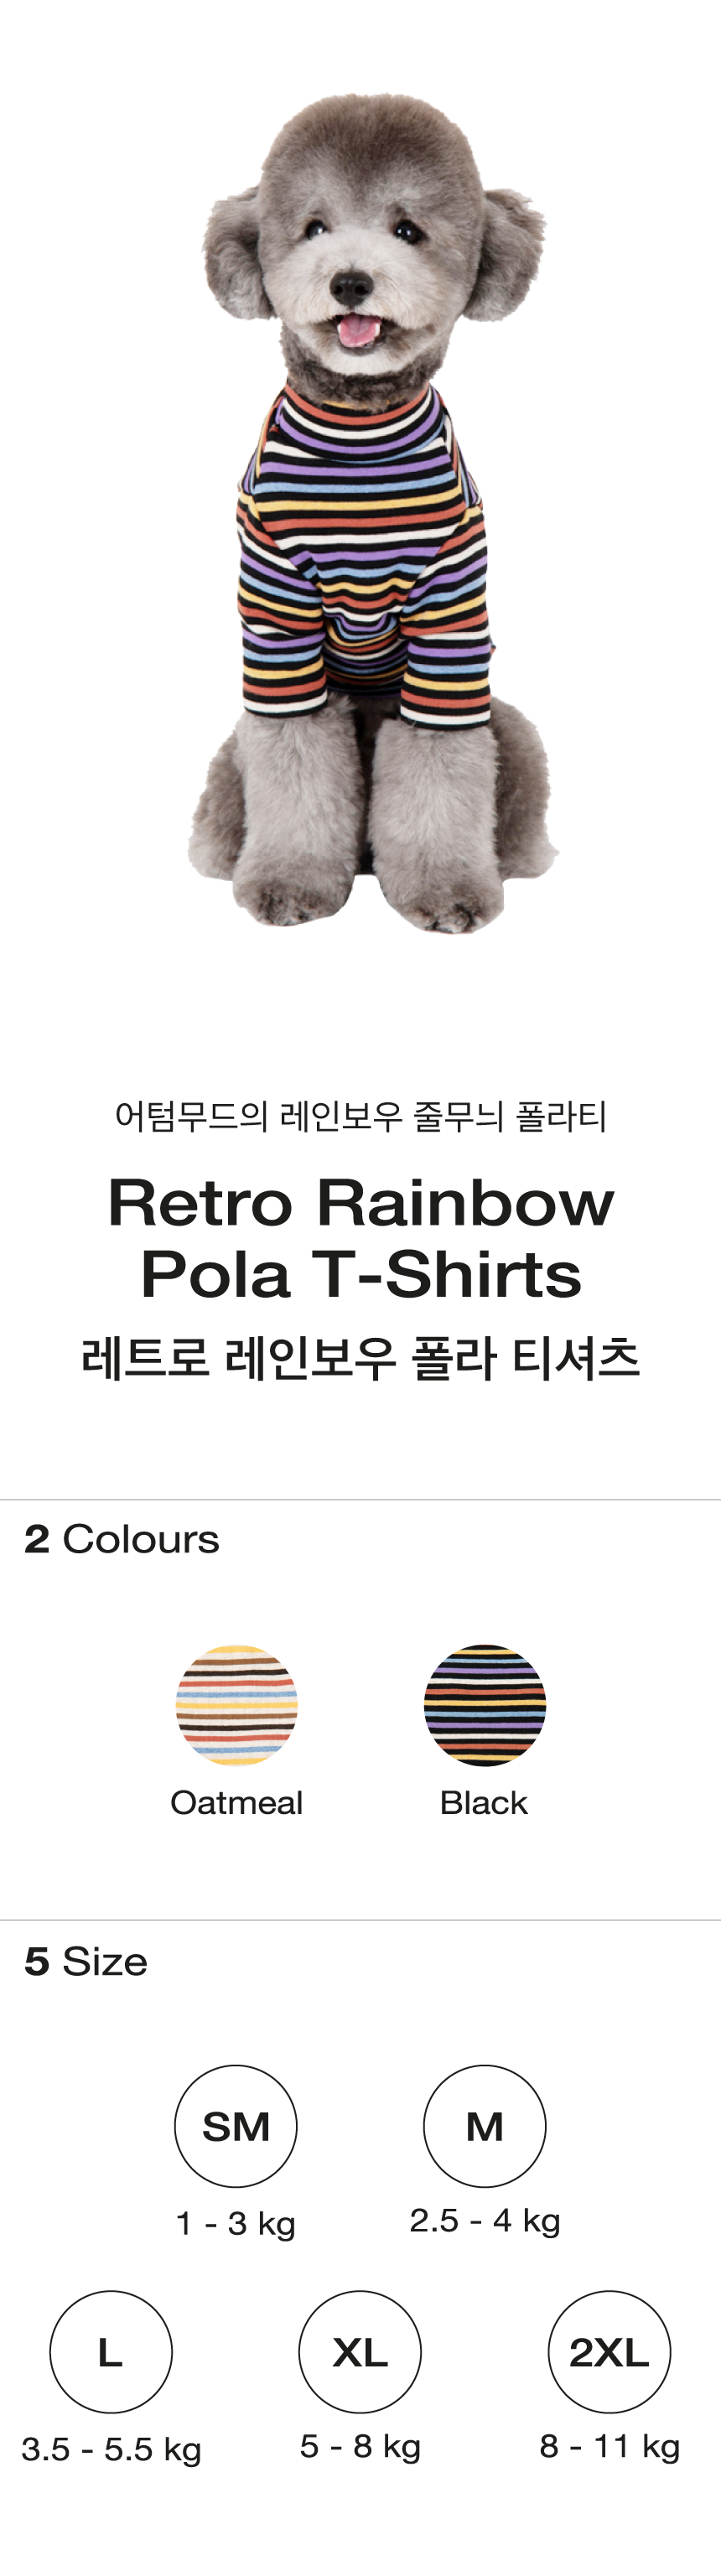Choose the L size circle
Viewport: 721px width, 2576px height.
pyautogui.click(x=111, y=2352)
